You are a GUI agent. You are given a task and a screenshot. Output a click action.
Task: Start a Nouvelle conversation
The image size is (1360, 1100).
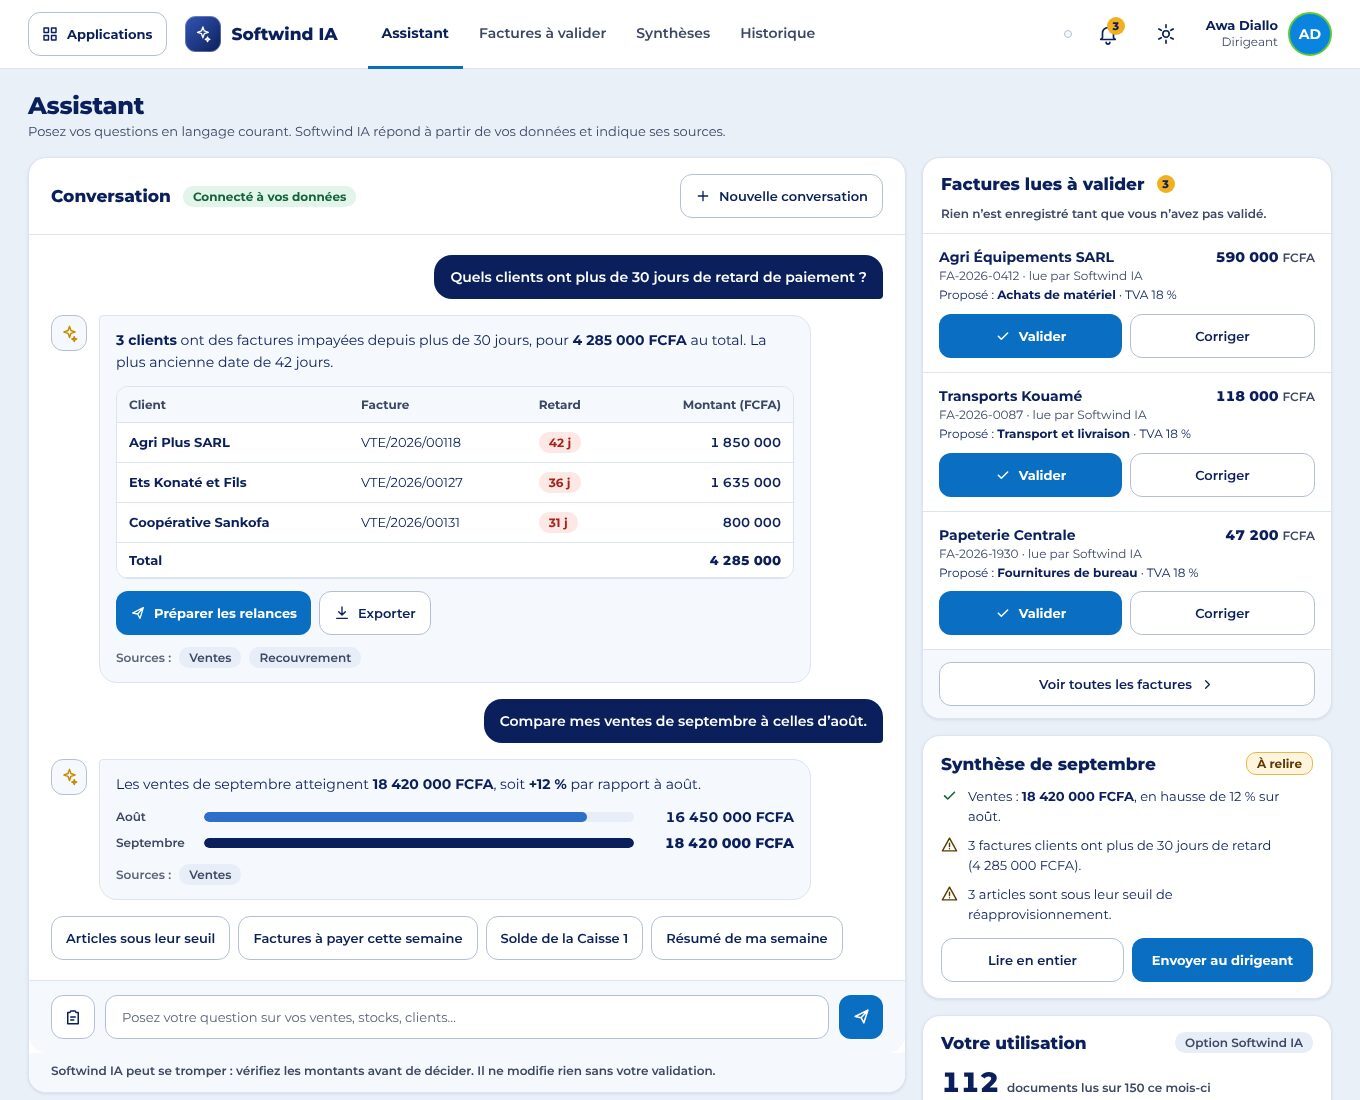781,196
